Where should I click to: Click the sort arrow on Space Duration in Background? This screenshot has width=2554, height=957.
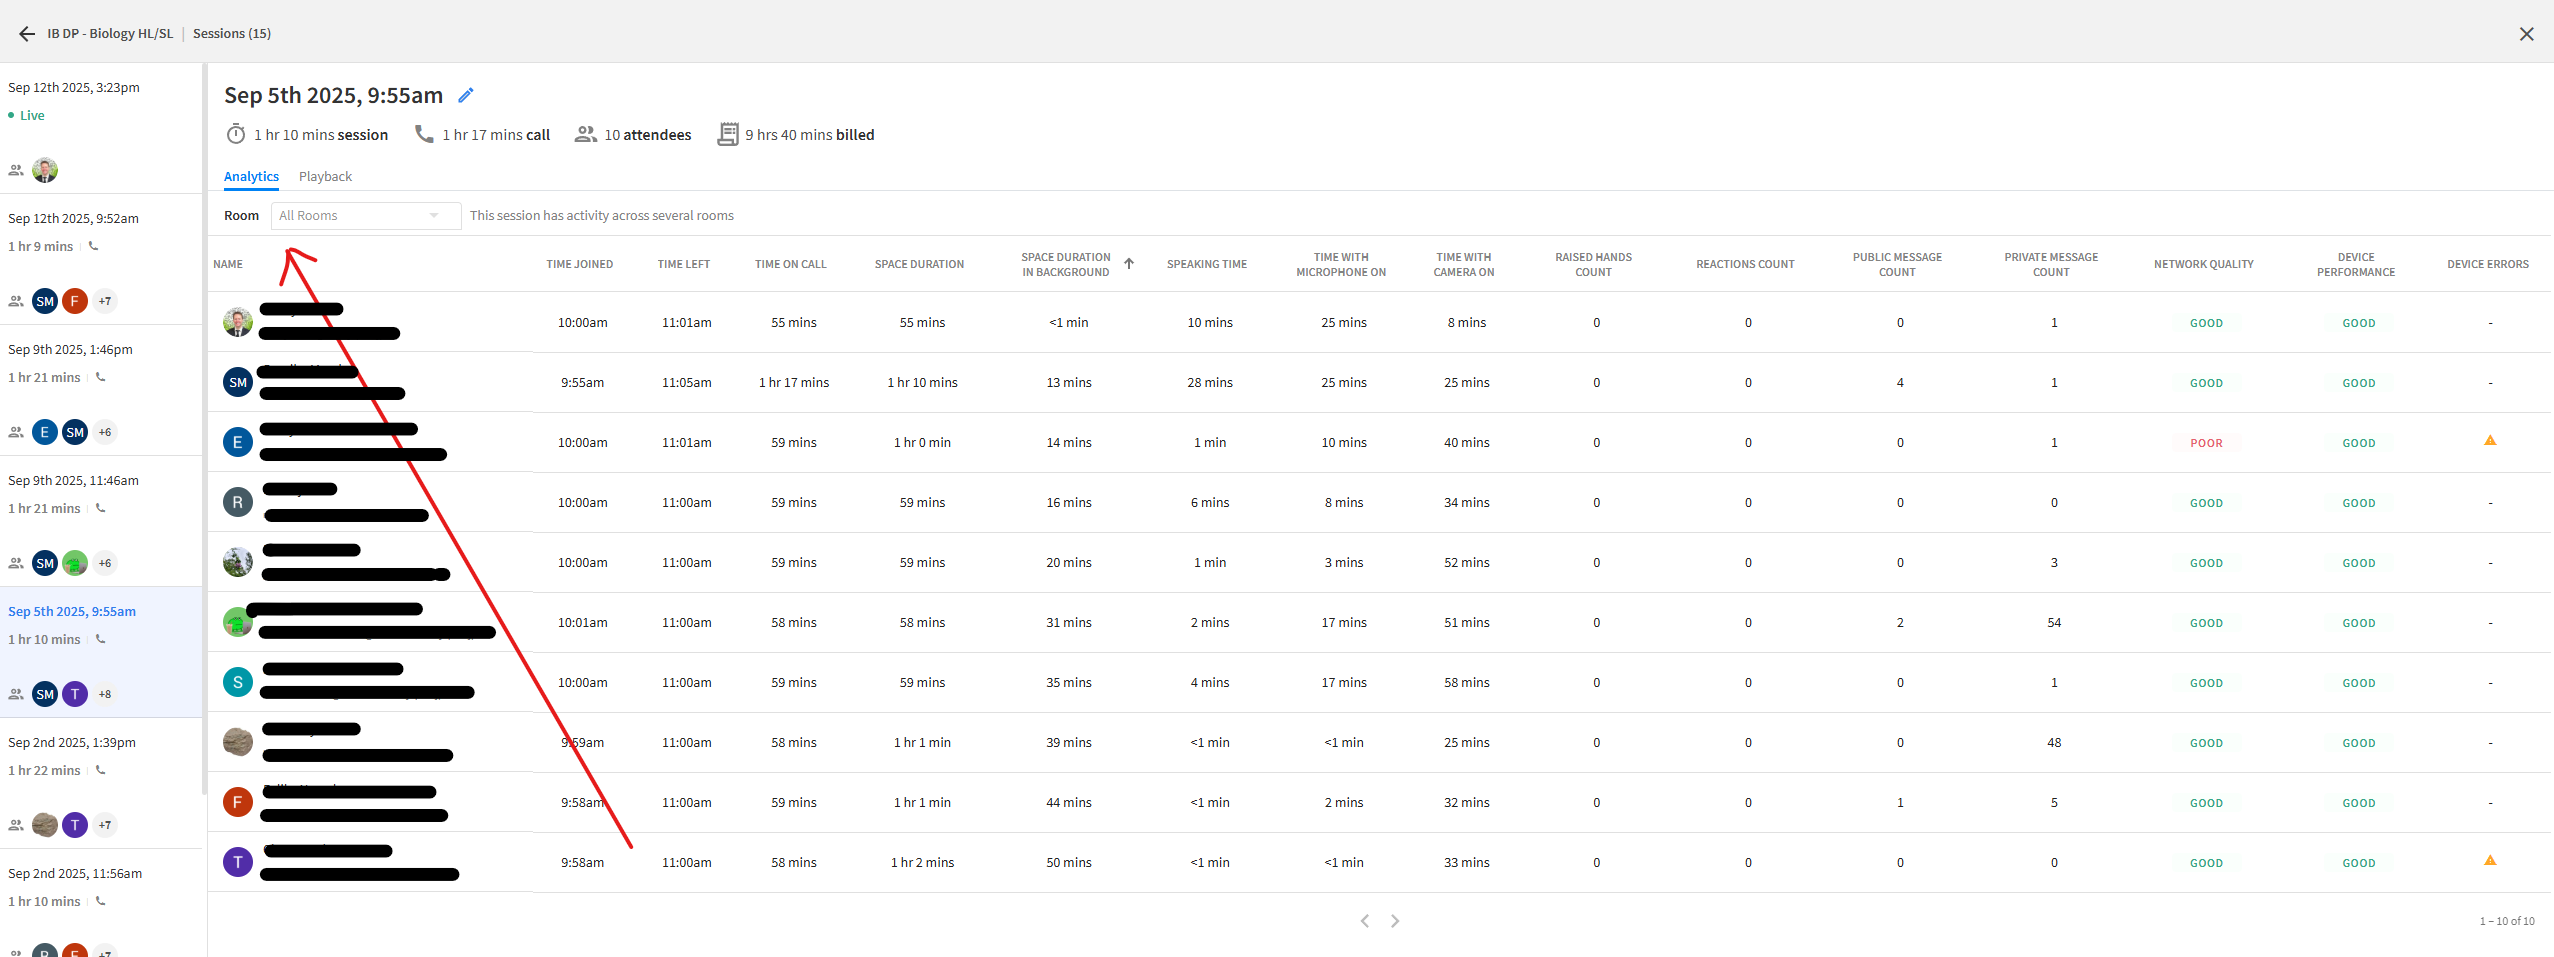[x=1129, y=264]
